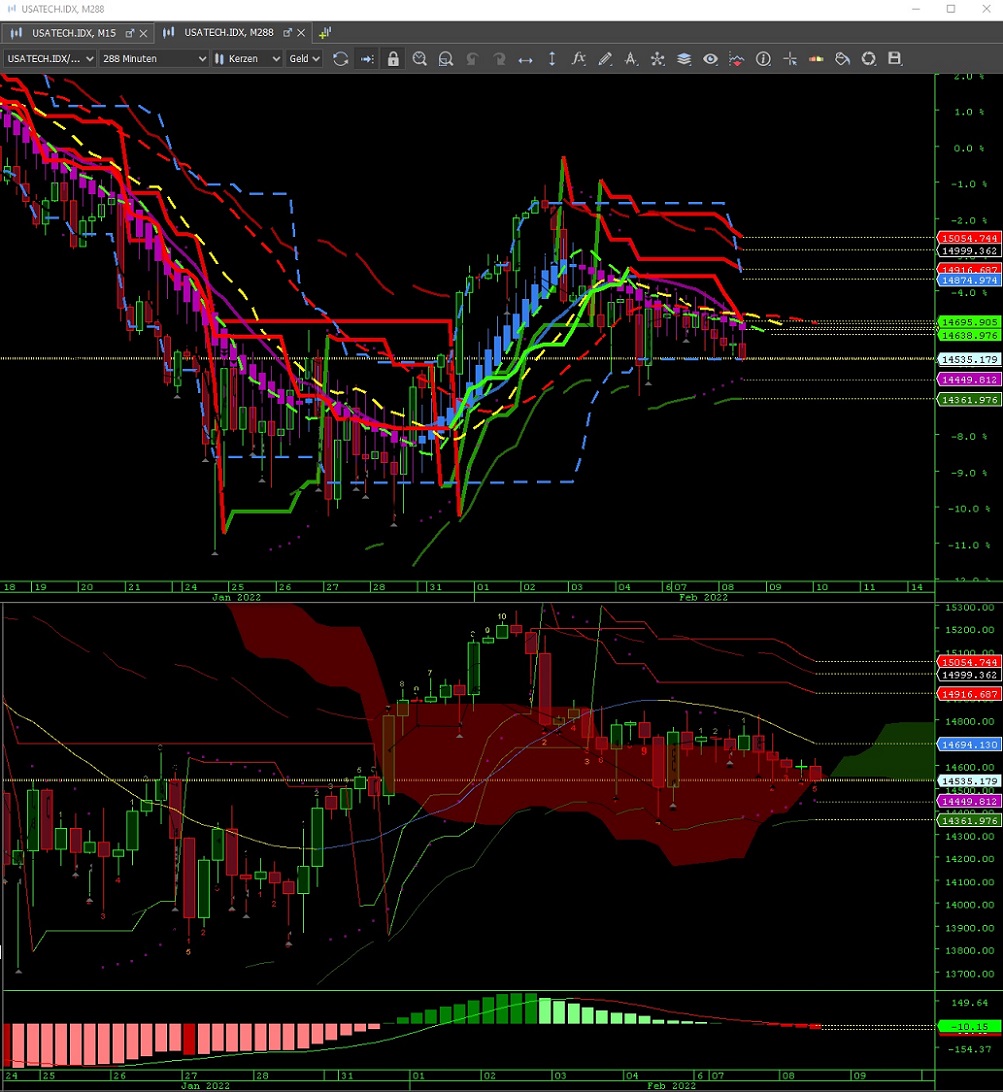Open the 288 Minuten period dropdown
The height and width of the screenshot is (1092, 1003).
[x=154, y=59]
